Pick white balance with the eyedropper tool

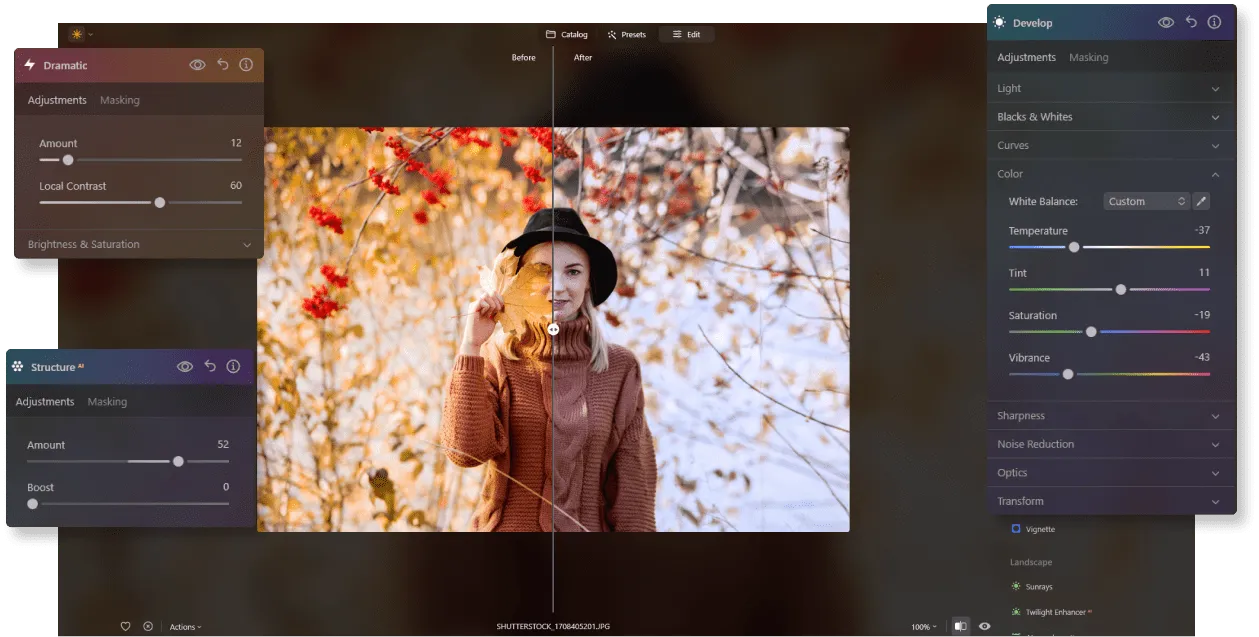[x=1201, y=201]
